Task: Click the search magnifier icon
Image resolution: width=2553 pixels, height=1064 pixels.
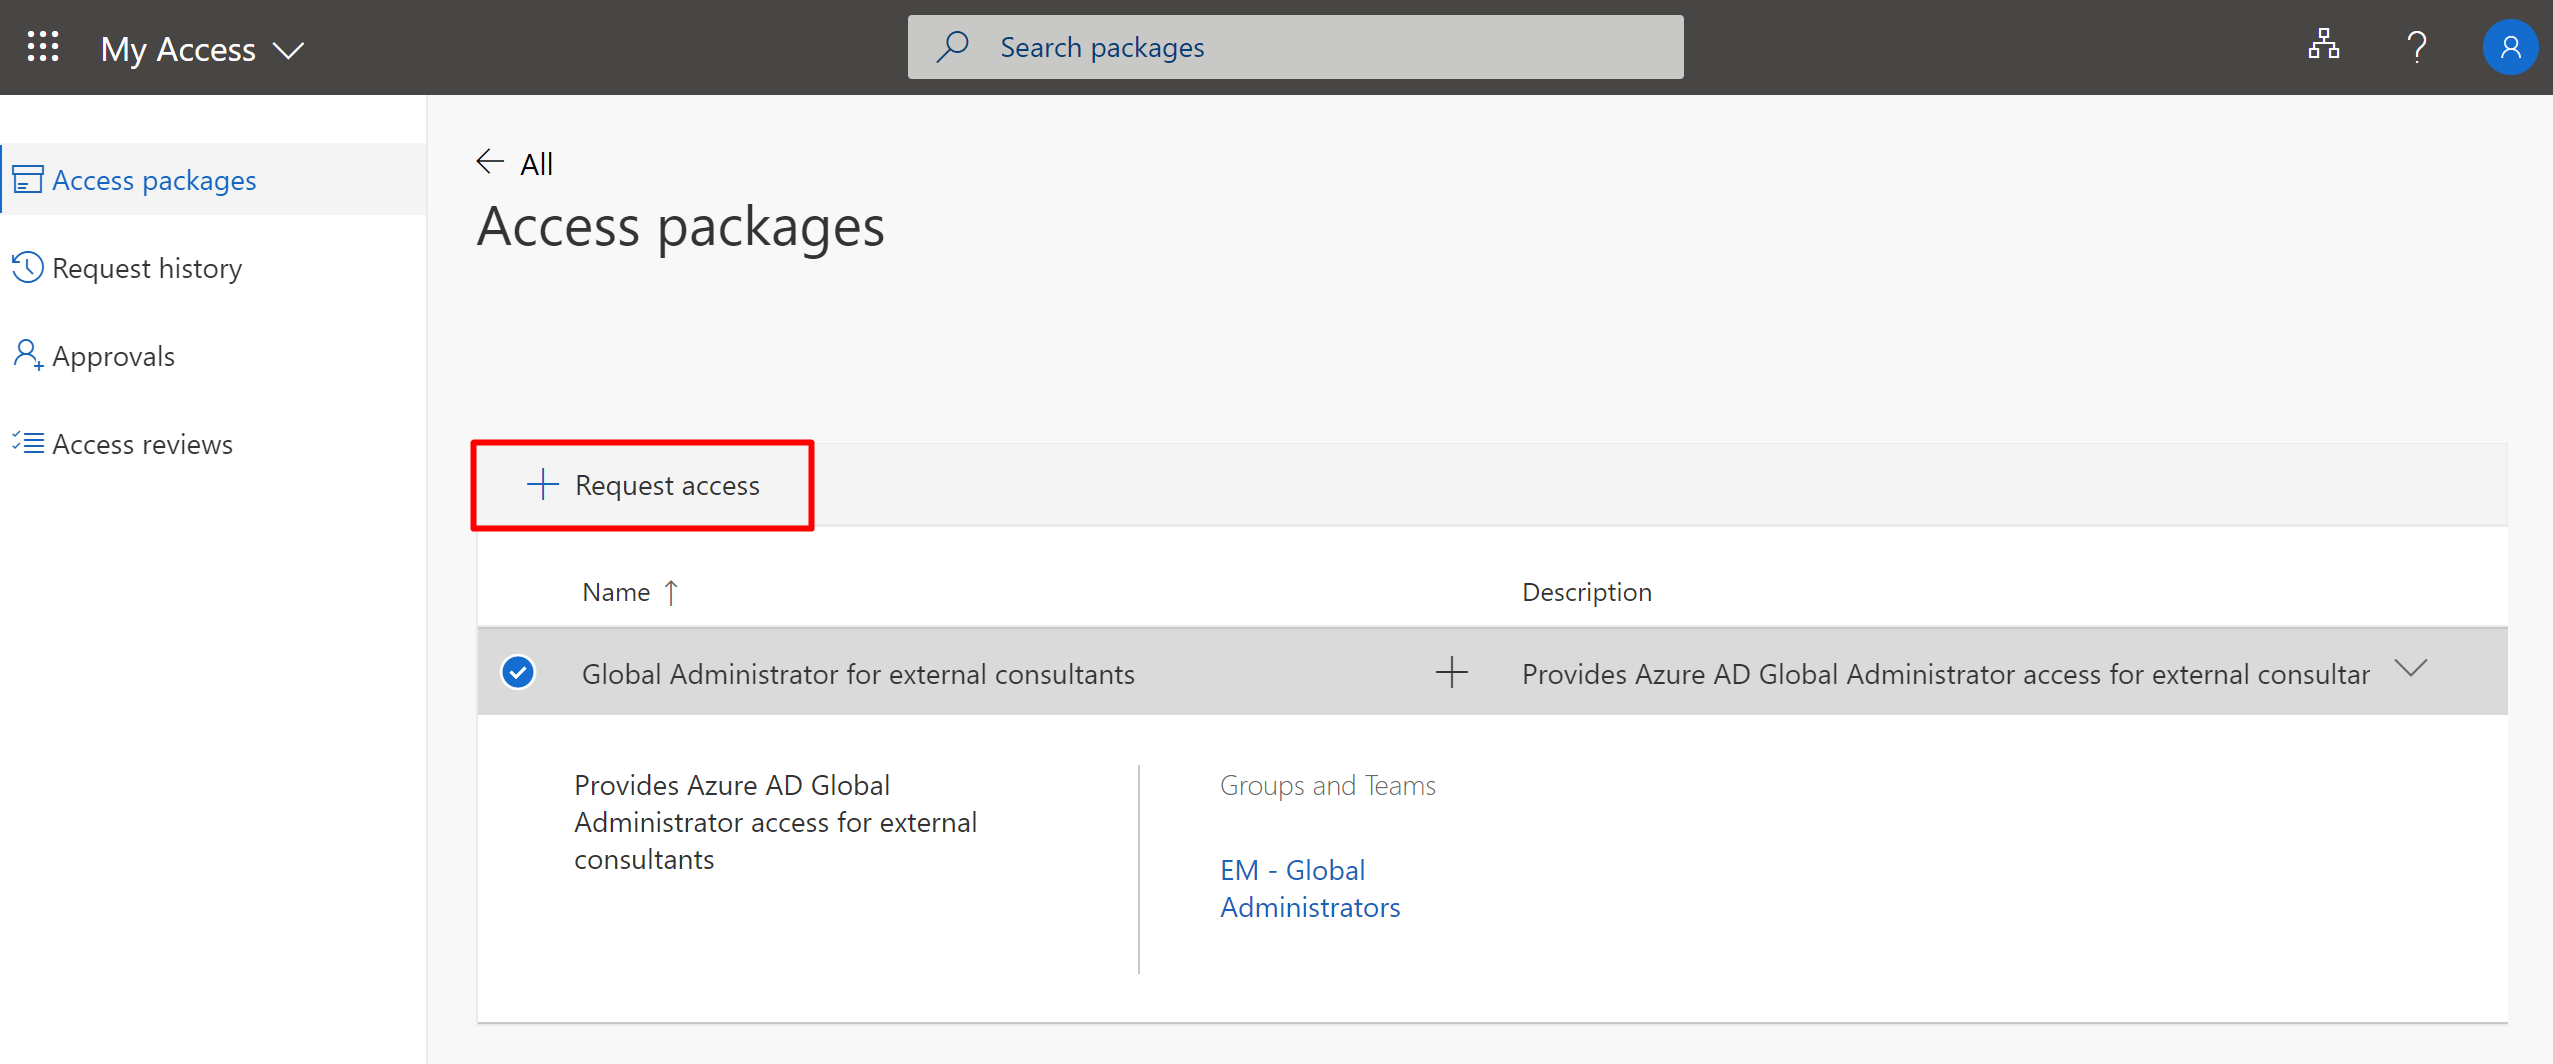Action: [x=953, y=46]
